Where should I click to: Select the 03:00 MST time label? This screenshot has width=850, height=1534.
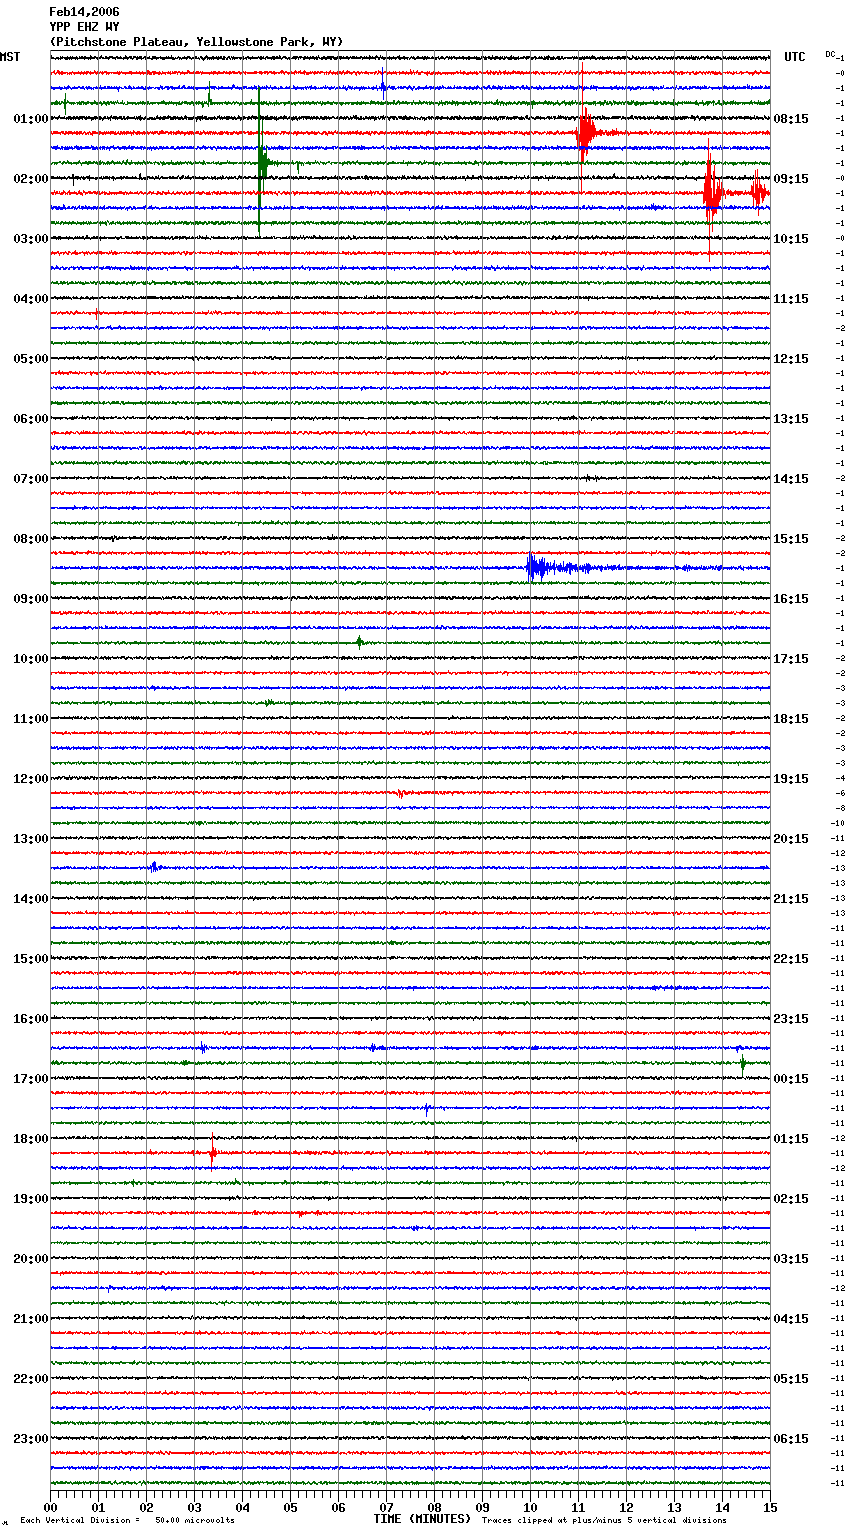(x=31, y=239)
